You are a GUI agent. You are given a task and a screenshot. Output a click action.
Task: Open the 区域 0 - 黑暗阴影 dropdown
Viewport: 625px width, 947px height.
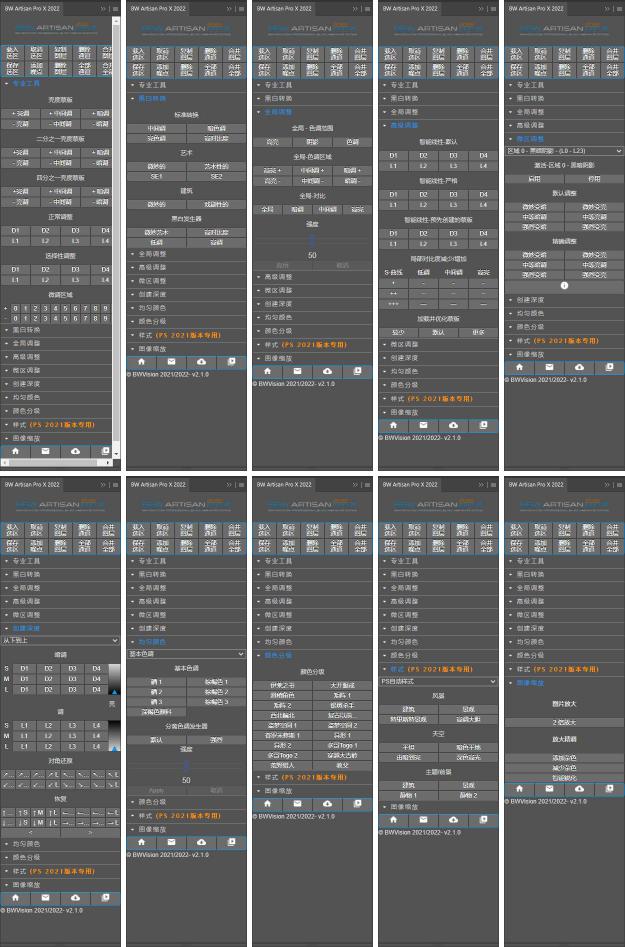[564, 151]
